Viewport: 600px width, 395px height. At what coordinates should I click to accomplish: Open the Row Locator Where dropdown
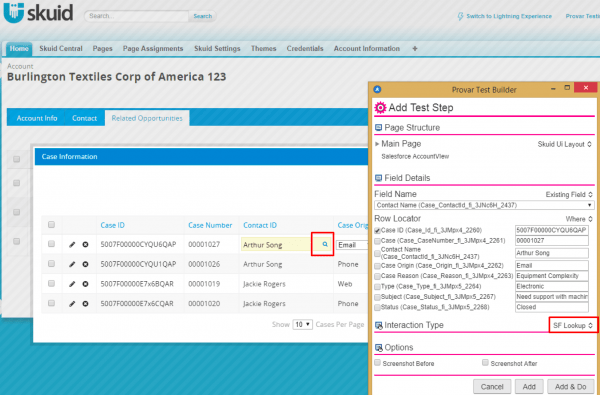(579, 219)
